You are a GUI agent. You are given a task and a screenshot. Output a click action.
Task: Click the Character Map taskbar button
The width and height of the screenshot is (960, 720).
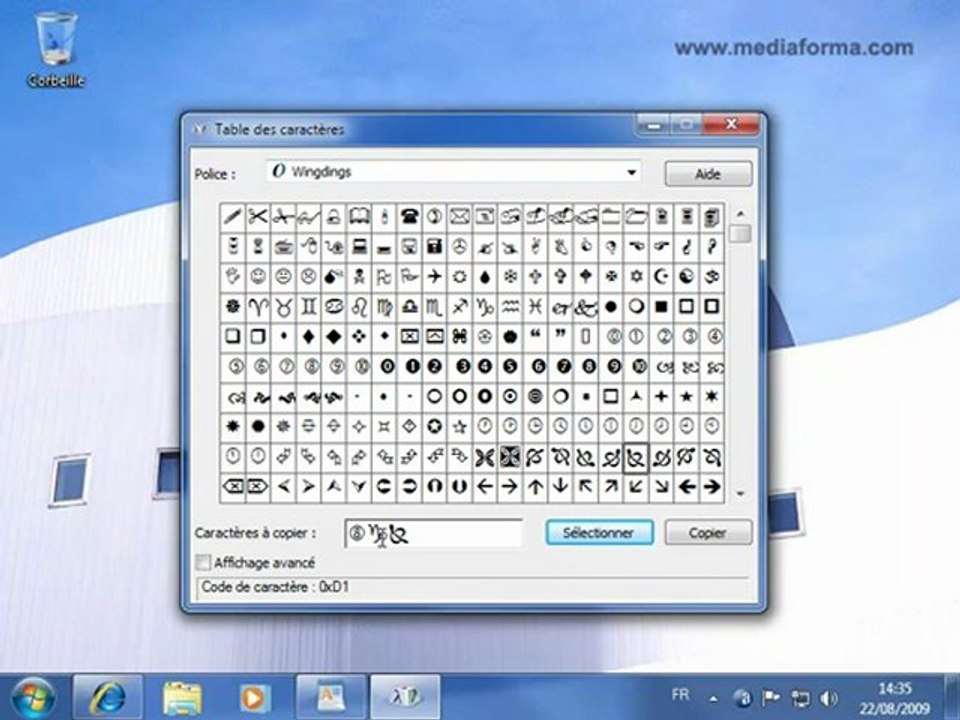[x=405, y=698]
